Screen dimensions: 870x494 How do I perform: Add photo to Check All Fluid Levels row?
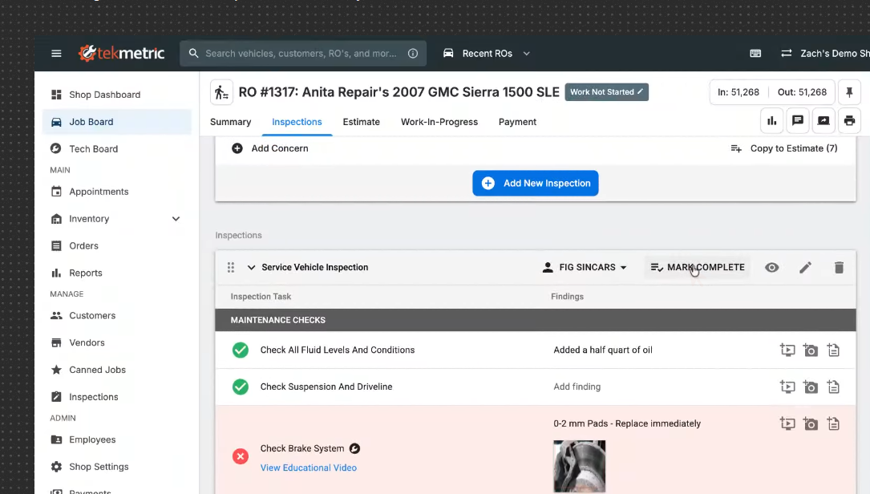[811, 350]
